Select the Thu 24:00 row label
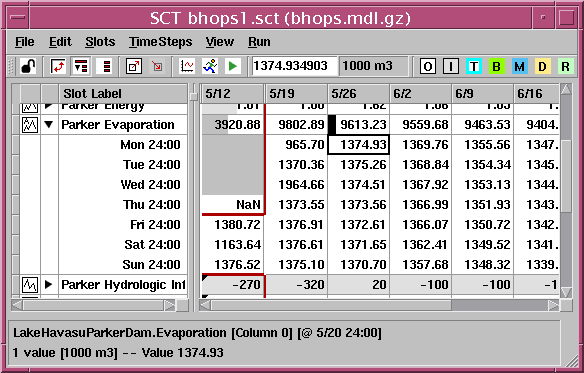The width and height of the screenshot is (584, 373). 152,205
